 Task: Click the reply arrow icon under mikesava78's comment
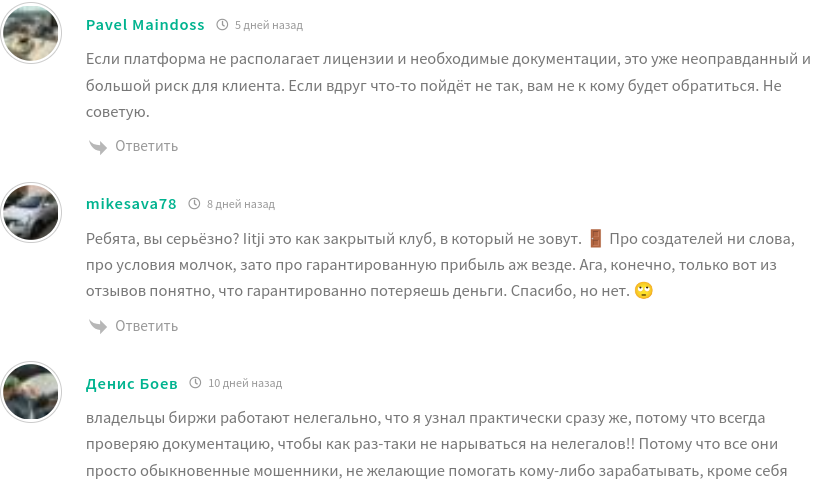98,326
